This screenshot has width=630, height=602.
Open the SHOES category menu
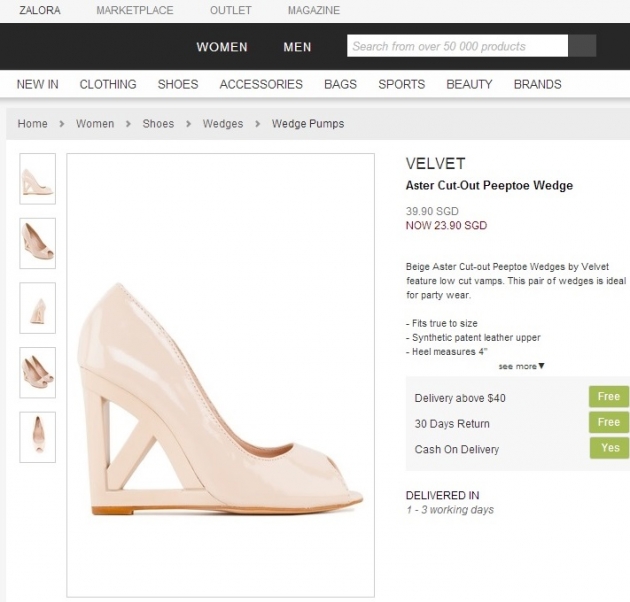click(x=178, y=85)
